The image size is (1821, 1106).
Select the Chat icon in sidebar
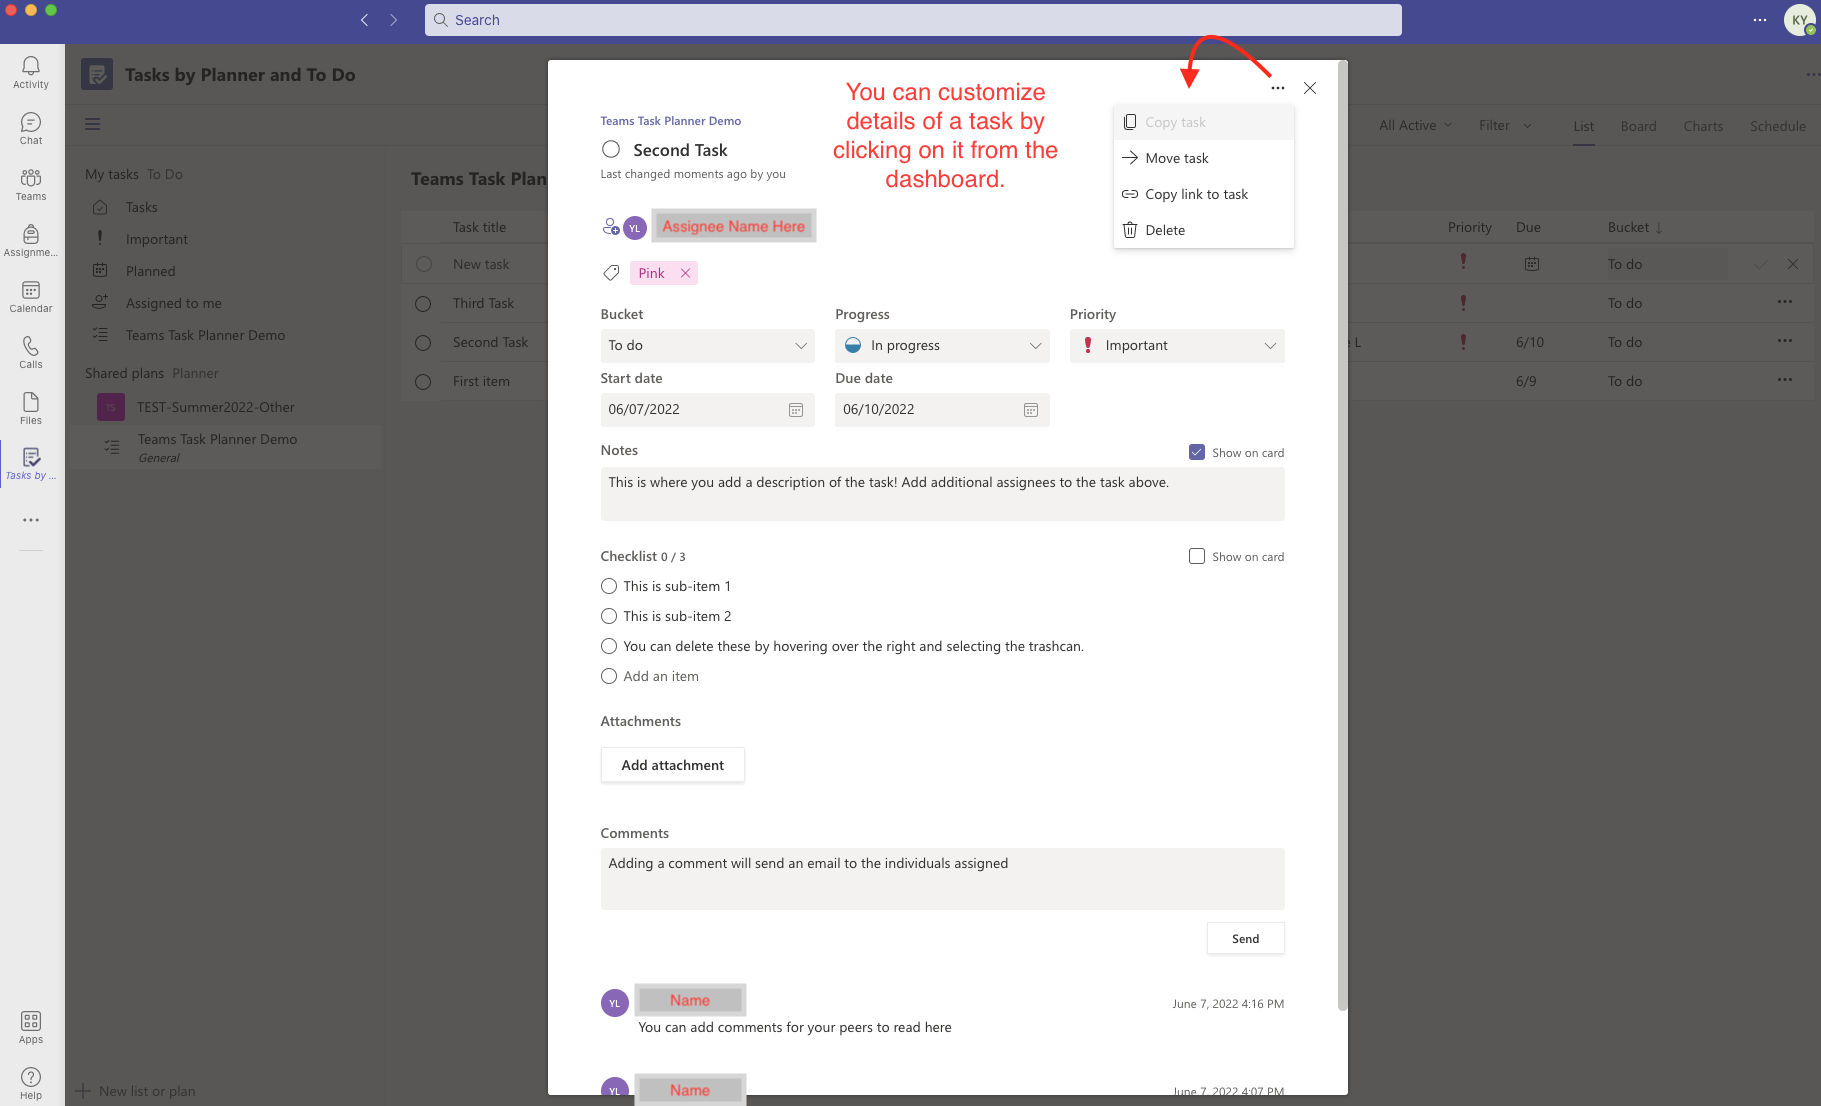click(30, 125)
